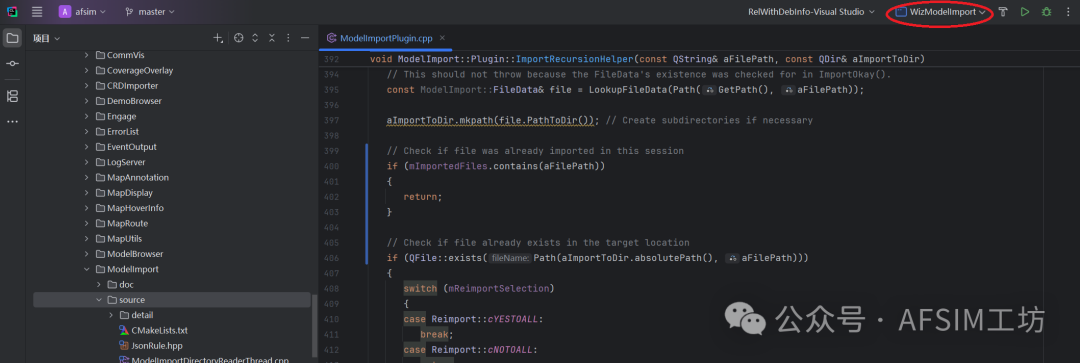
Task: Click line number 406 in gutter
Action: click(331, 258)
